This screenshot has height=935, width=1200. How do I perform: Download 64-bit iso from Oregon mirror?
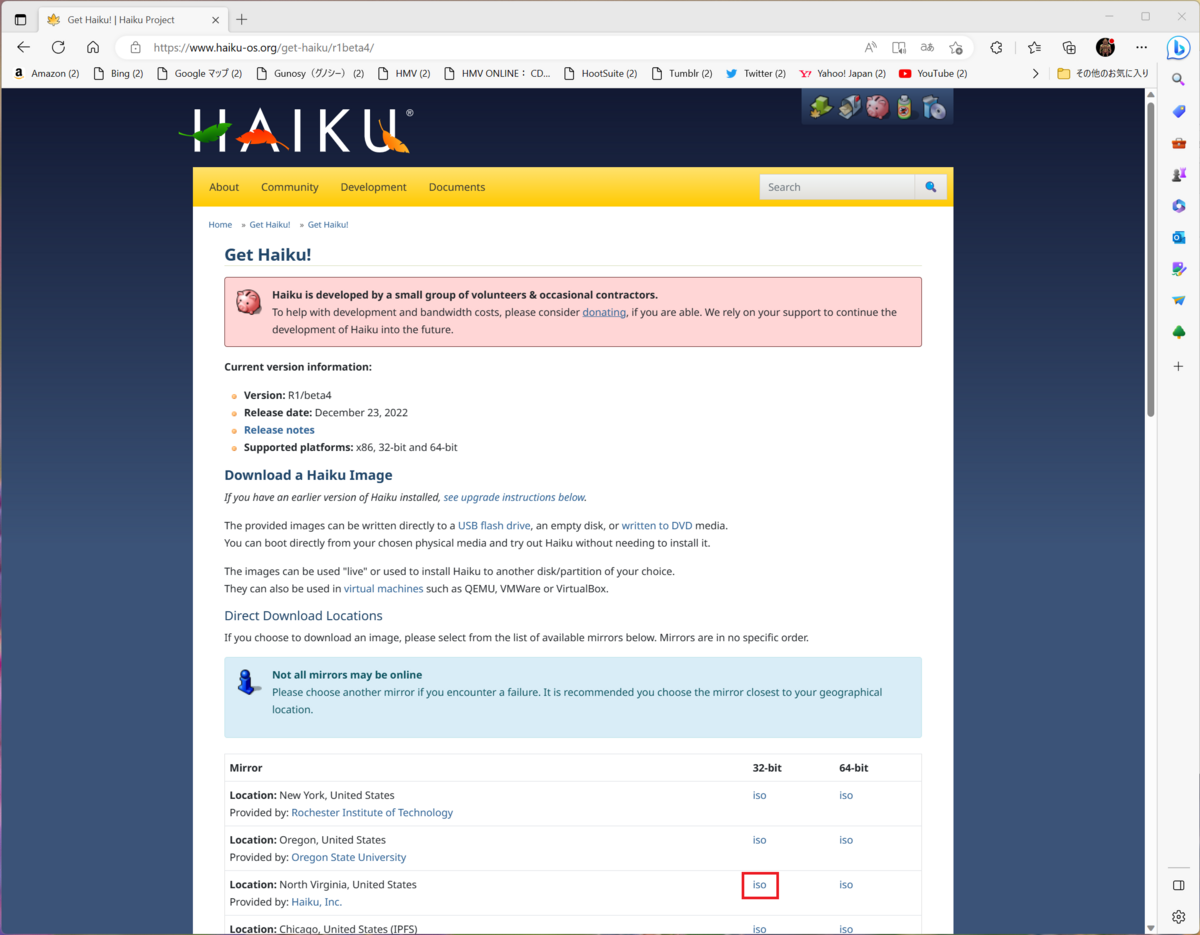click(x=846, y=840)
